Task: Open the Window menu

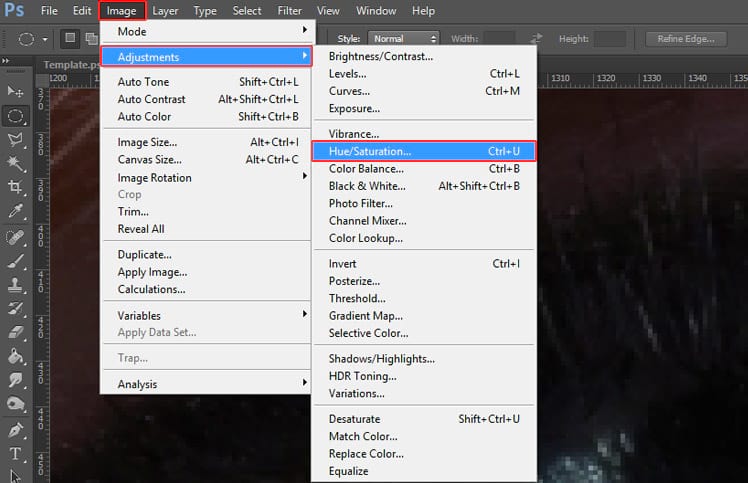Action: coord(376,10)
